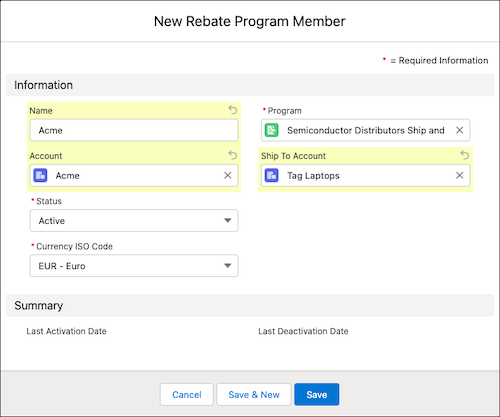Click the Status dropdown arrow
The height and width of the screenshot is (417, 500).
pyautogui.click(x=228, y=220)
